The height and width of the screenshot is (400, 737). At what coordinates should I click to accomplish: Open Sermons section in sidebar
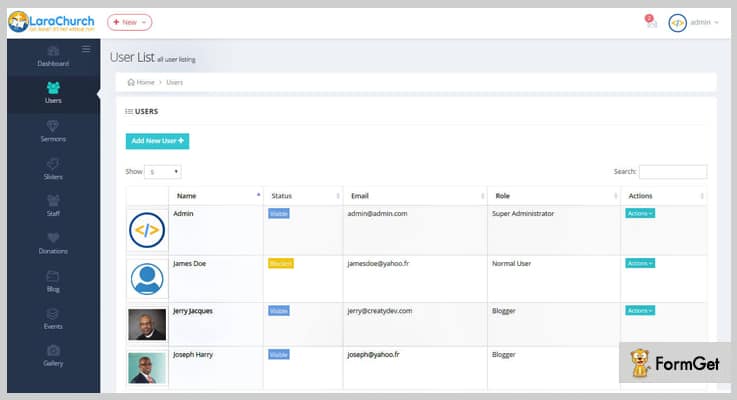(x=53, y=131)
